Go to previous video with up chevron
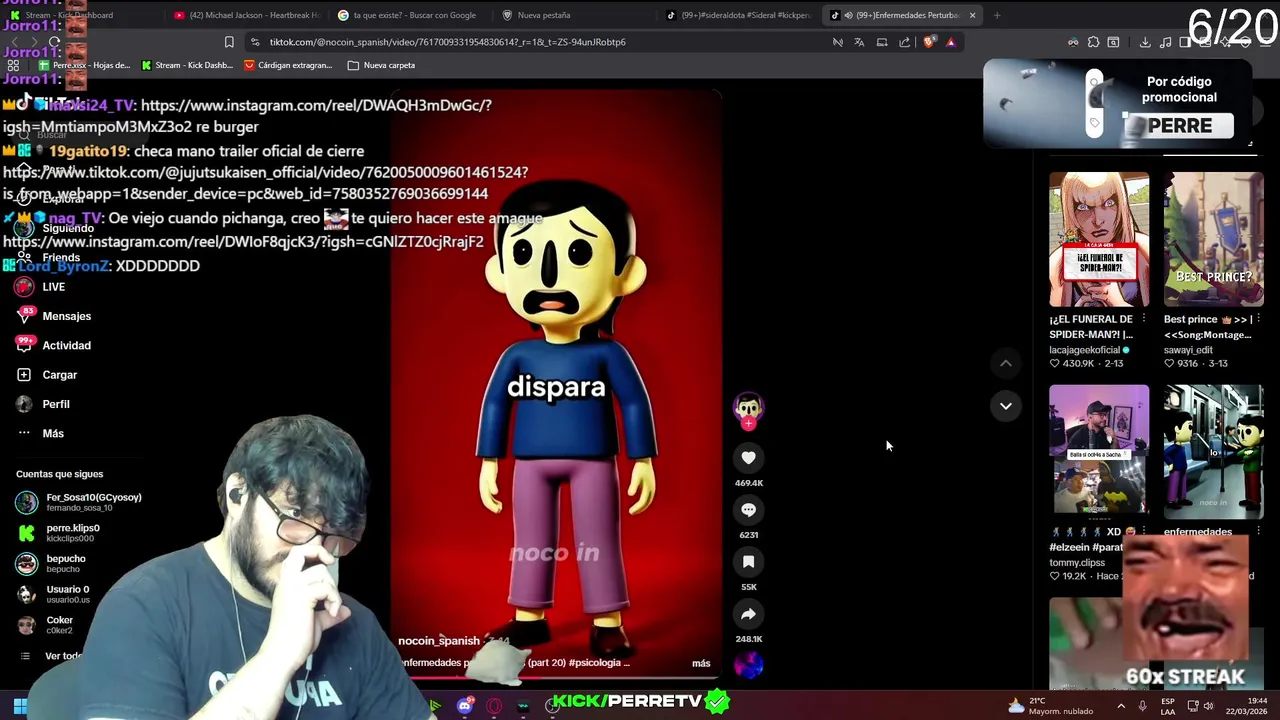Viewport: 1280px width, 720px height. 1006,364
